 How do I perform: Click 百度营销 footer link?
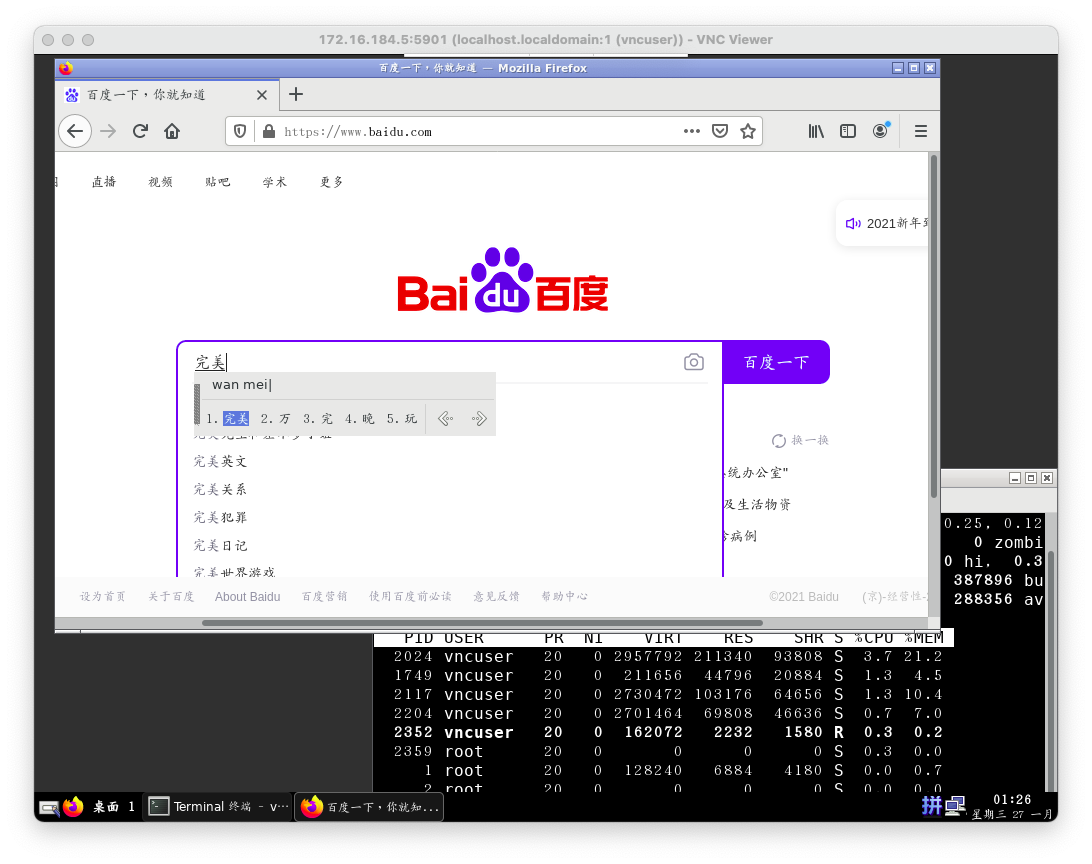coord(325,597)
